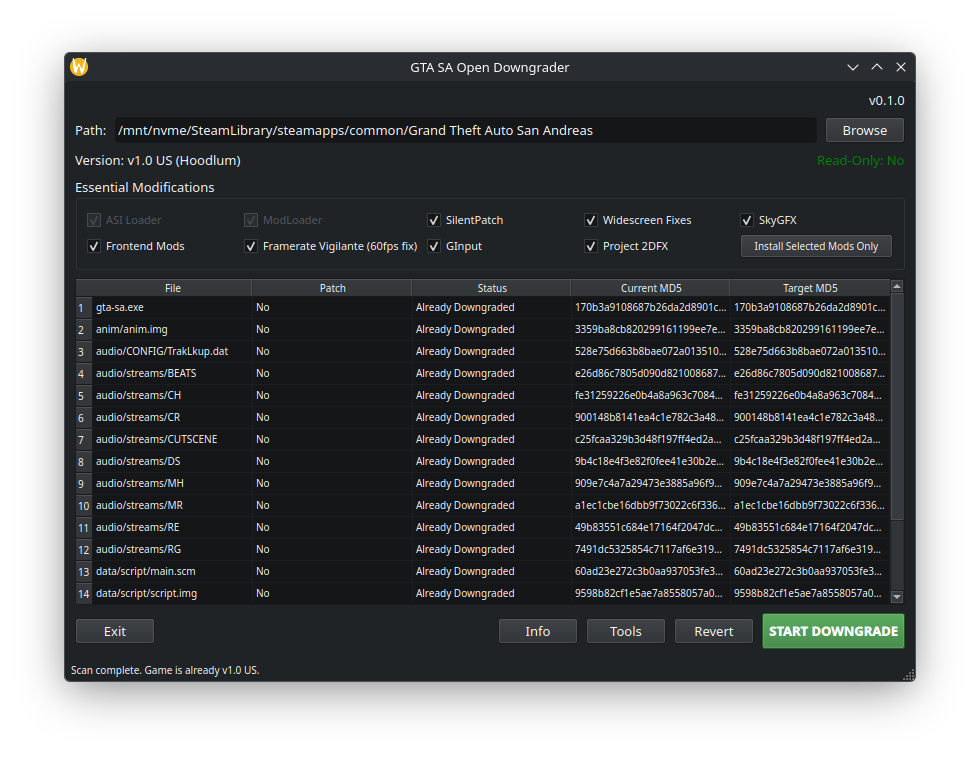Click the window resize grip corner
Screen dimensions: 980x758
(x=909, y=675)
